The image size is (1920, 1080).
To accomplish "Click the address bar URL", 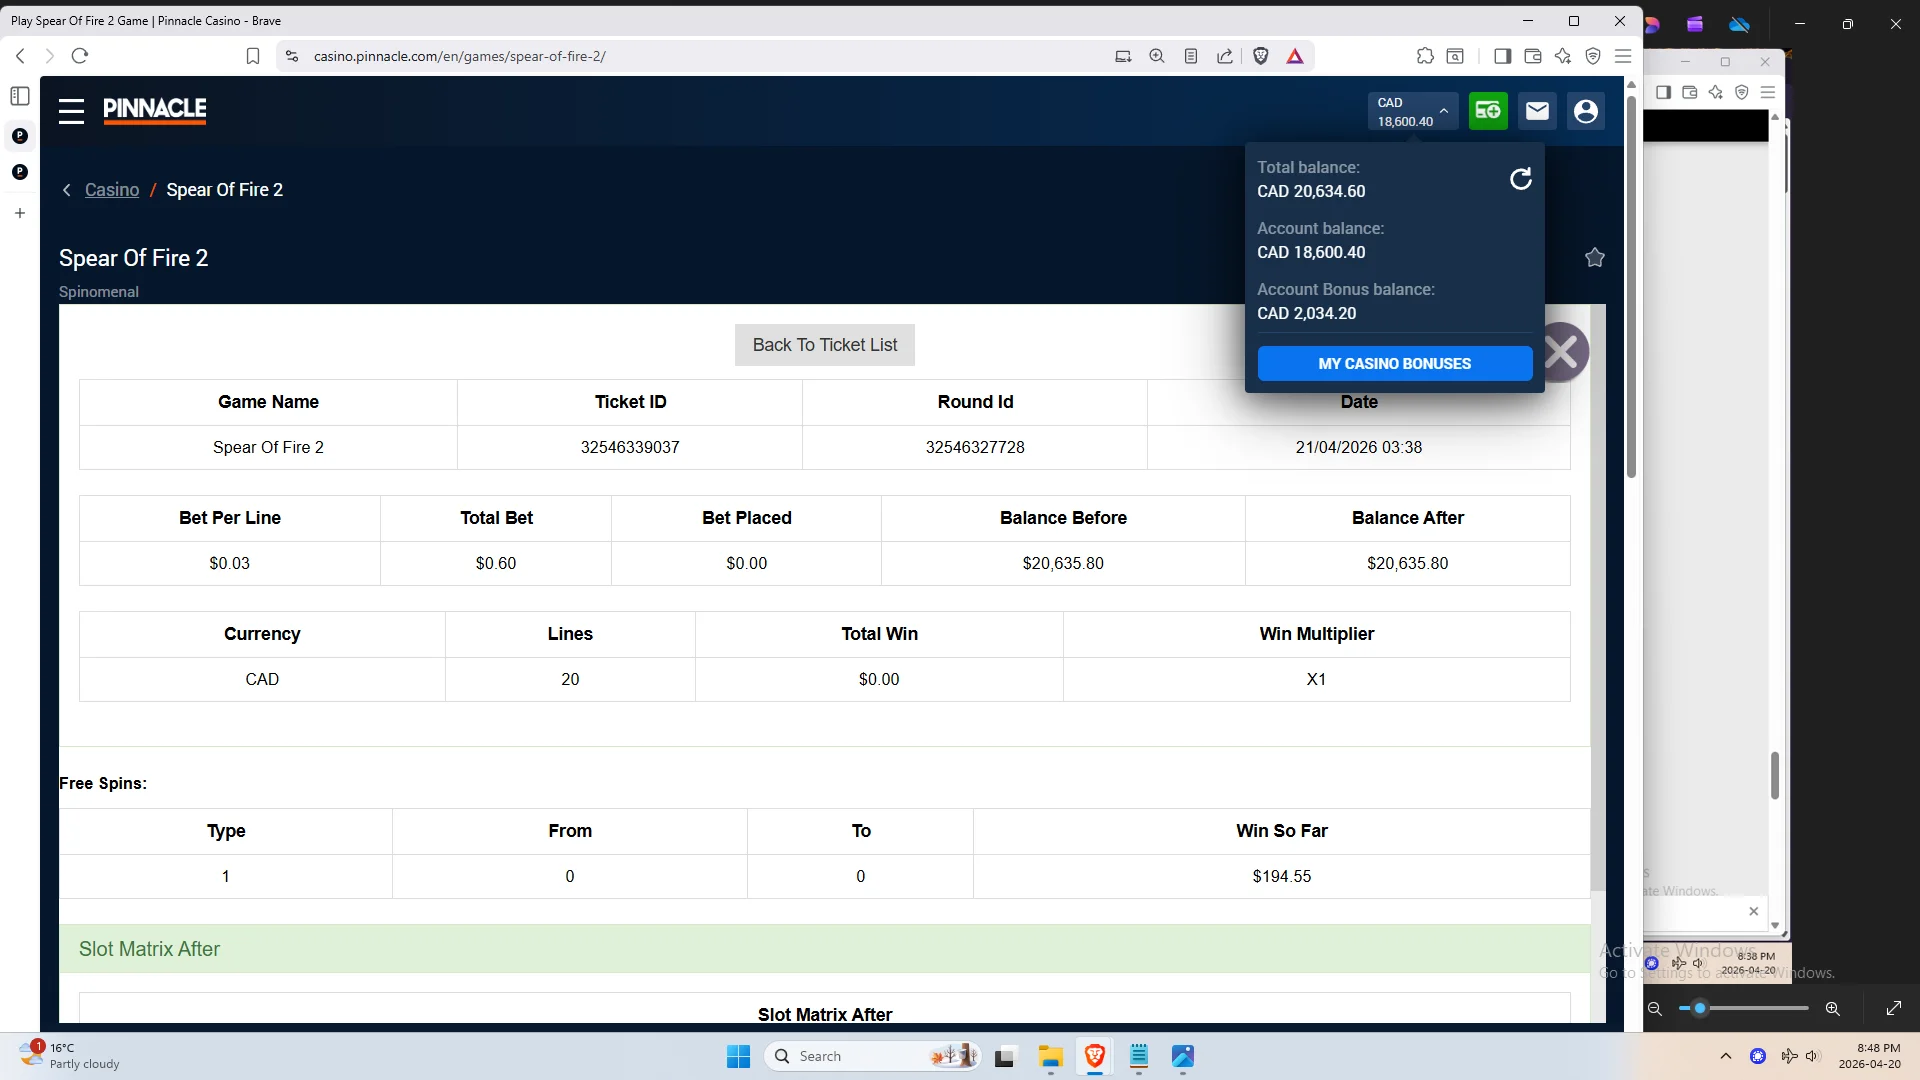I will click(x=459, y=56).
